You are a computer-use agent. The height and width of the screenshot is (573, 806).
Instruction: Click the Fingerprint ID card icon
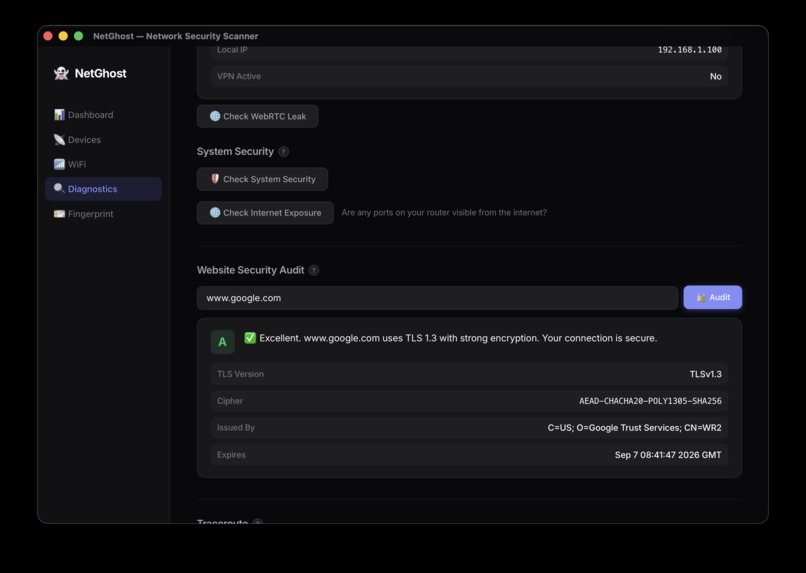click(x=59, y=213)
